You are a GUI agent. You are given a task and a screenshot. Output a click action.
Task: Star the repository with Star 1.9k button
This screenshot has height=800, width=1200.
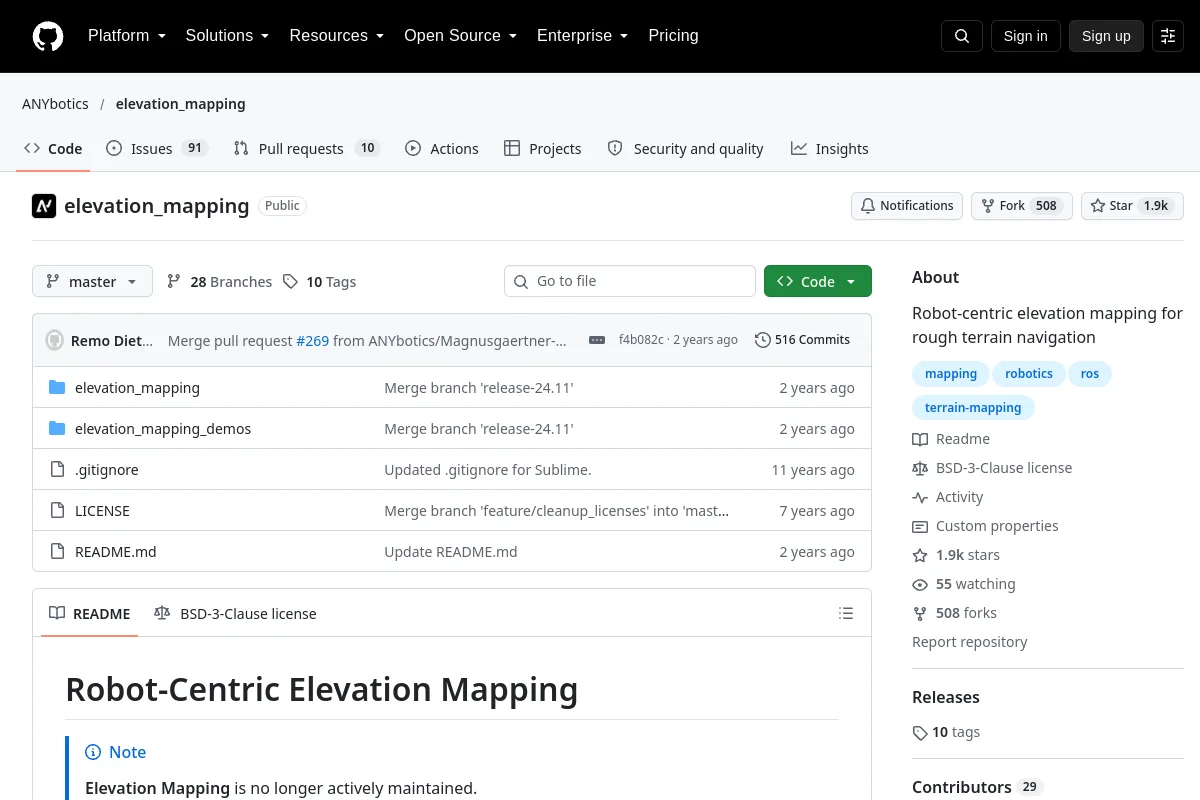tap(1132, 206)
